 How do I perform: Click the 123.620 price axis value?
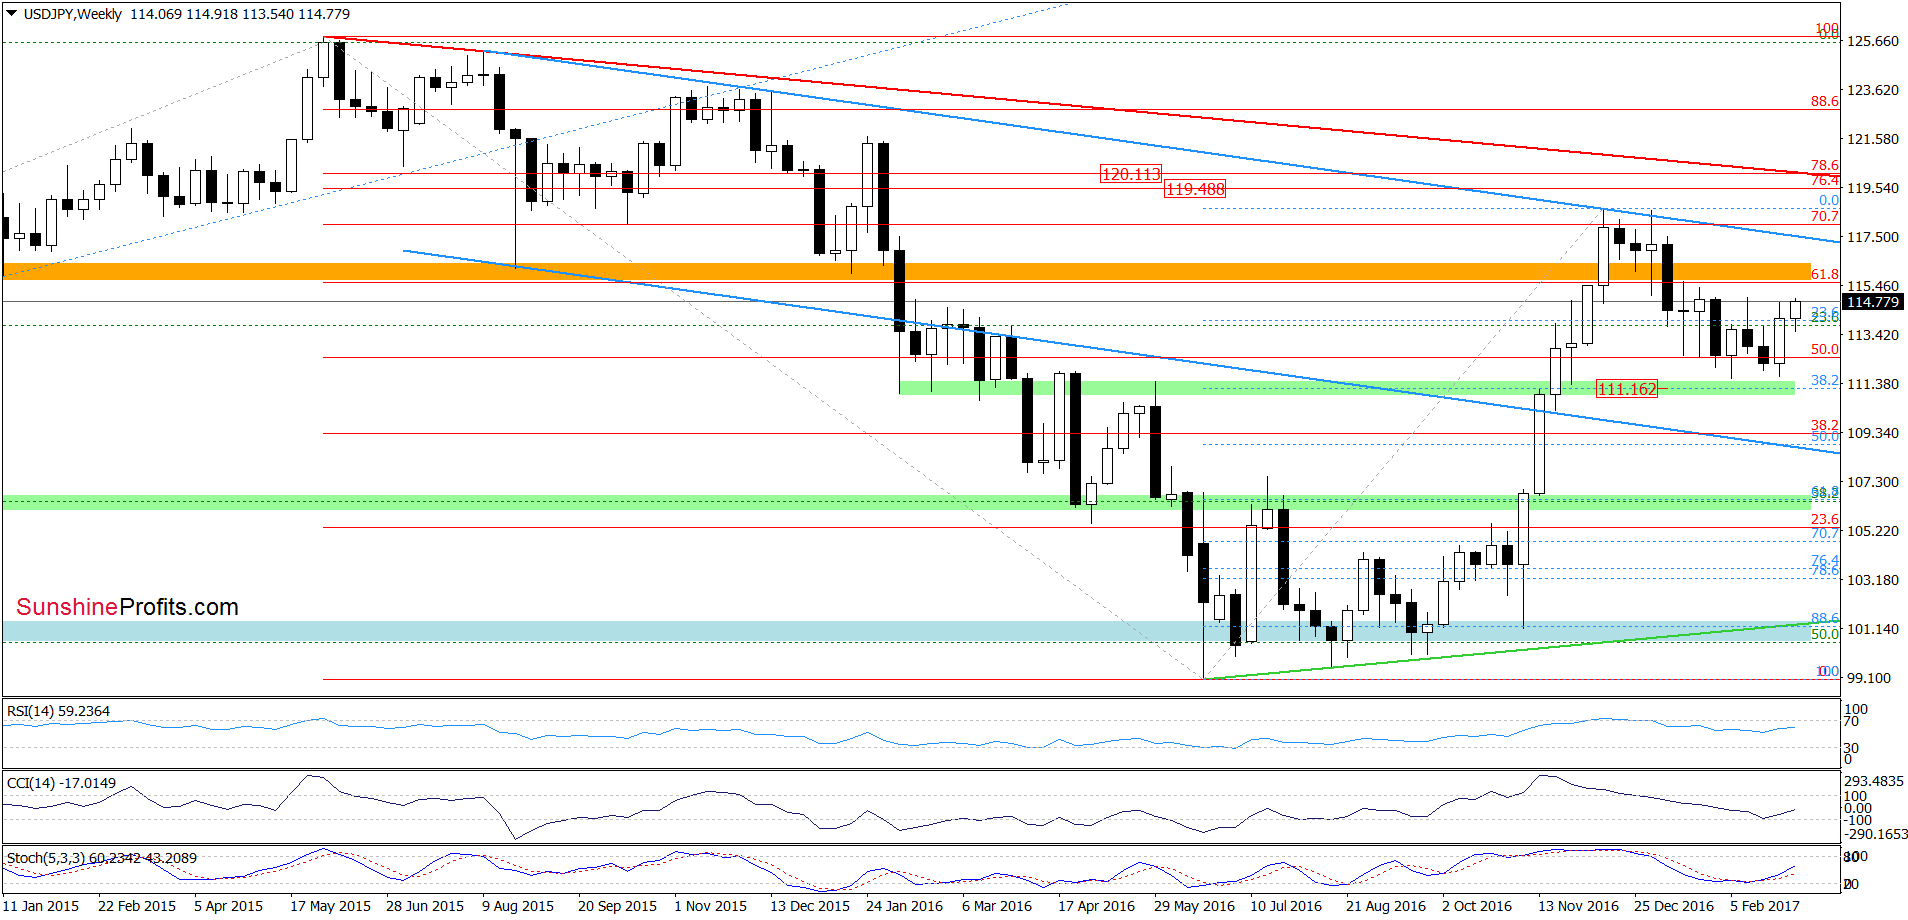pyautogui.click(x=1873, y=90)
